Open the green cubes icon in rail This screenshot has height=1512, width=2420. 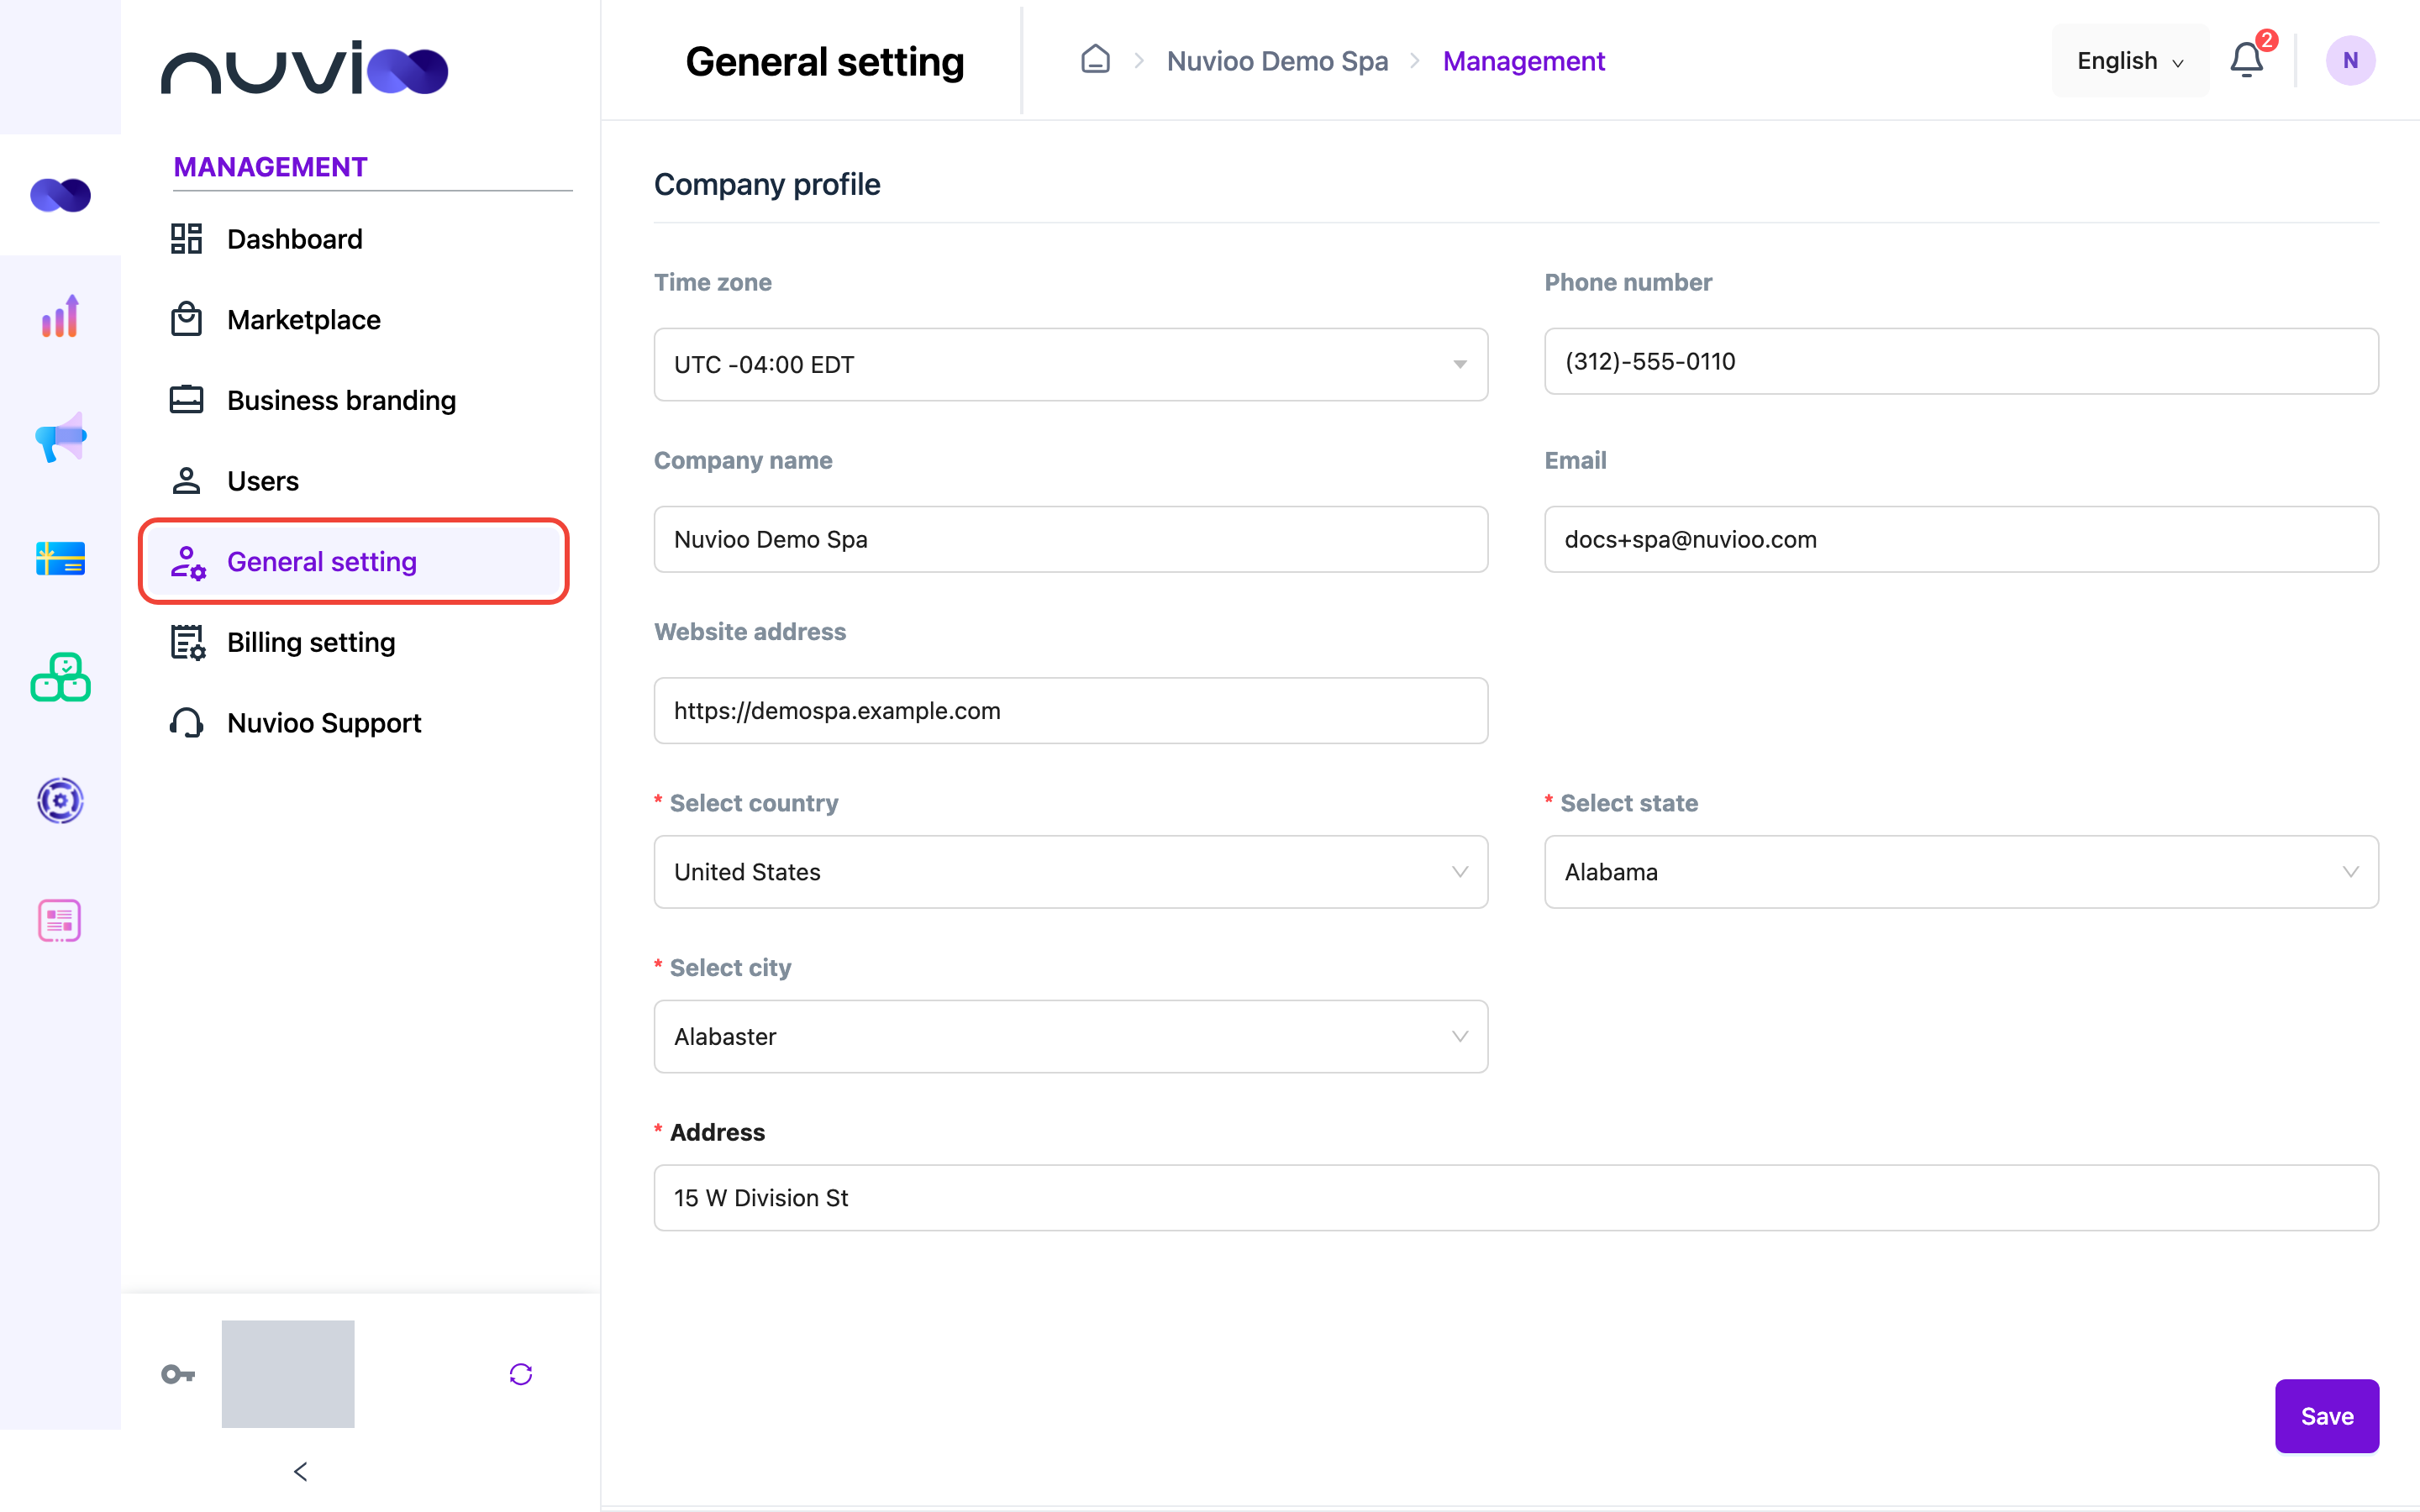60,678
